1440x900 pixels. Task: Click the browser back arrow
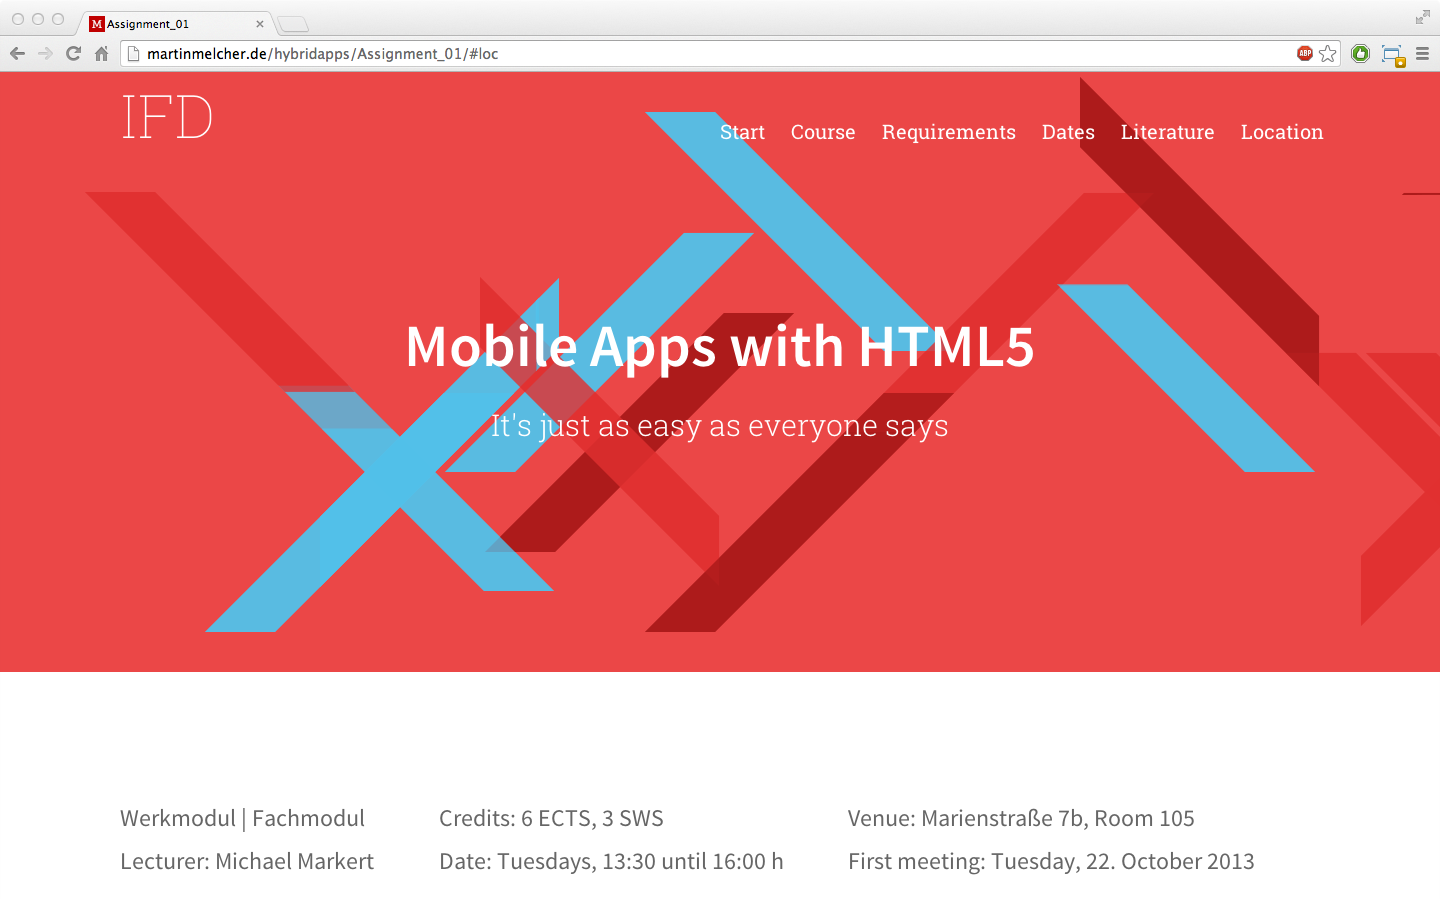coord(17,54)
